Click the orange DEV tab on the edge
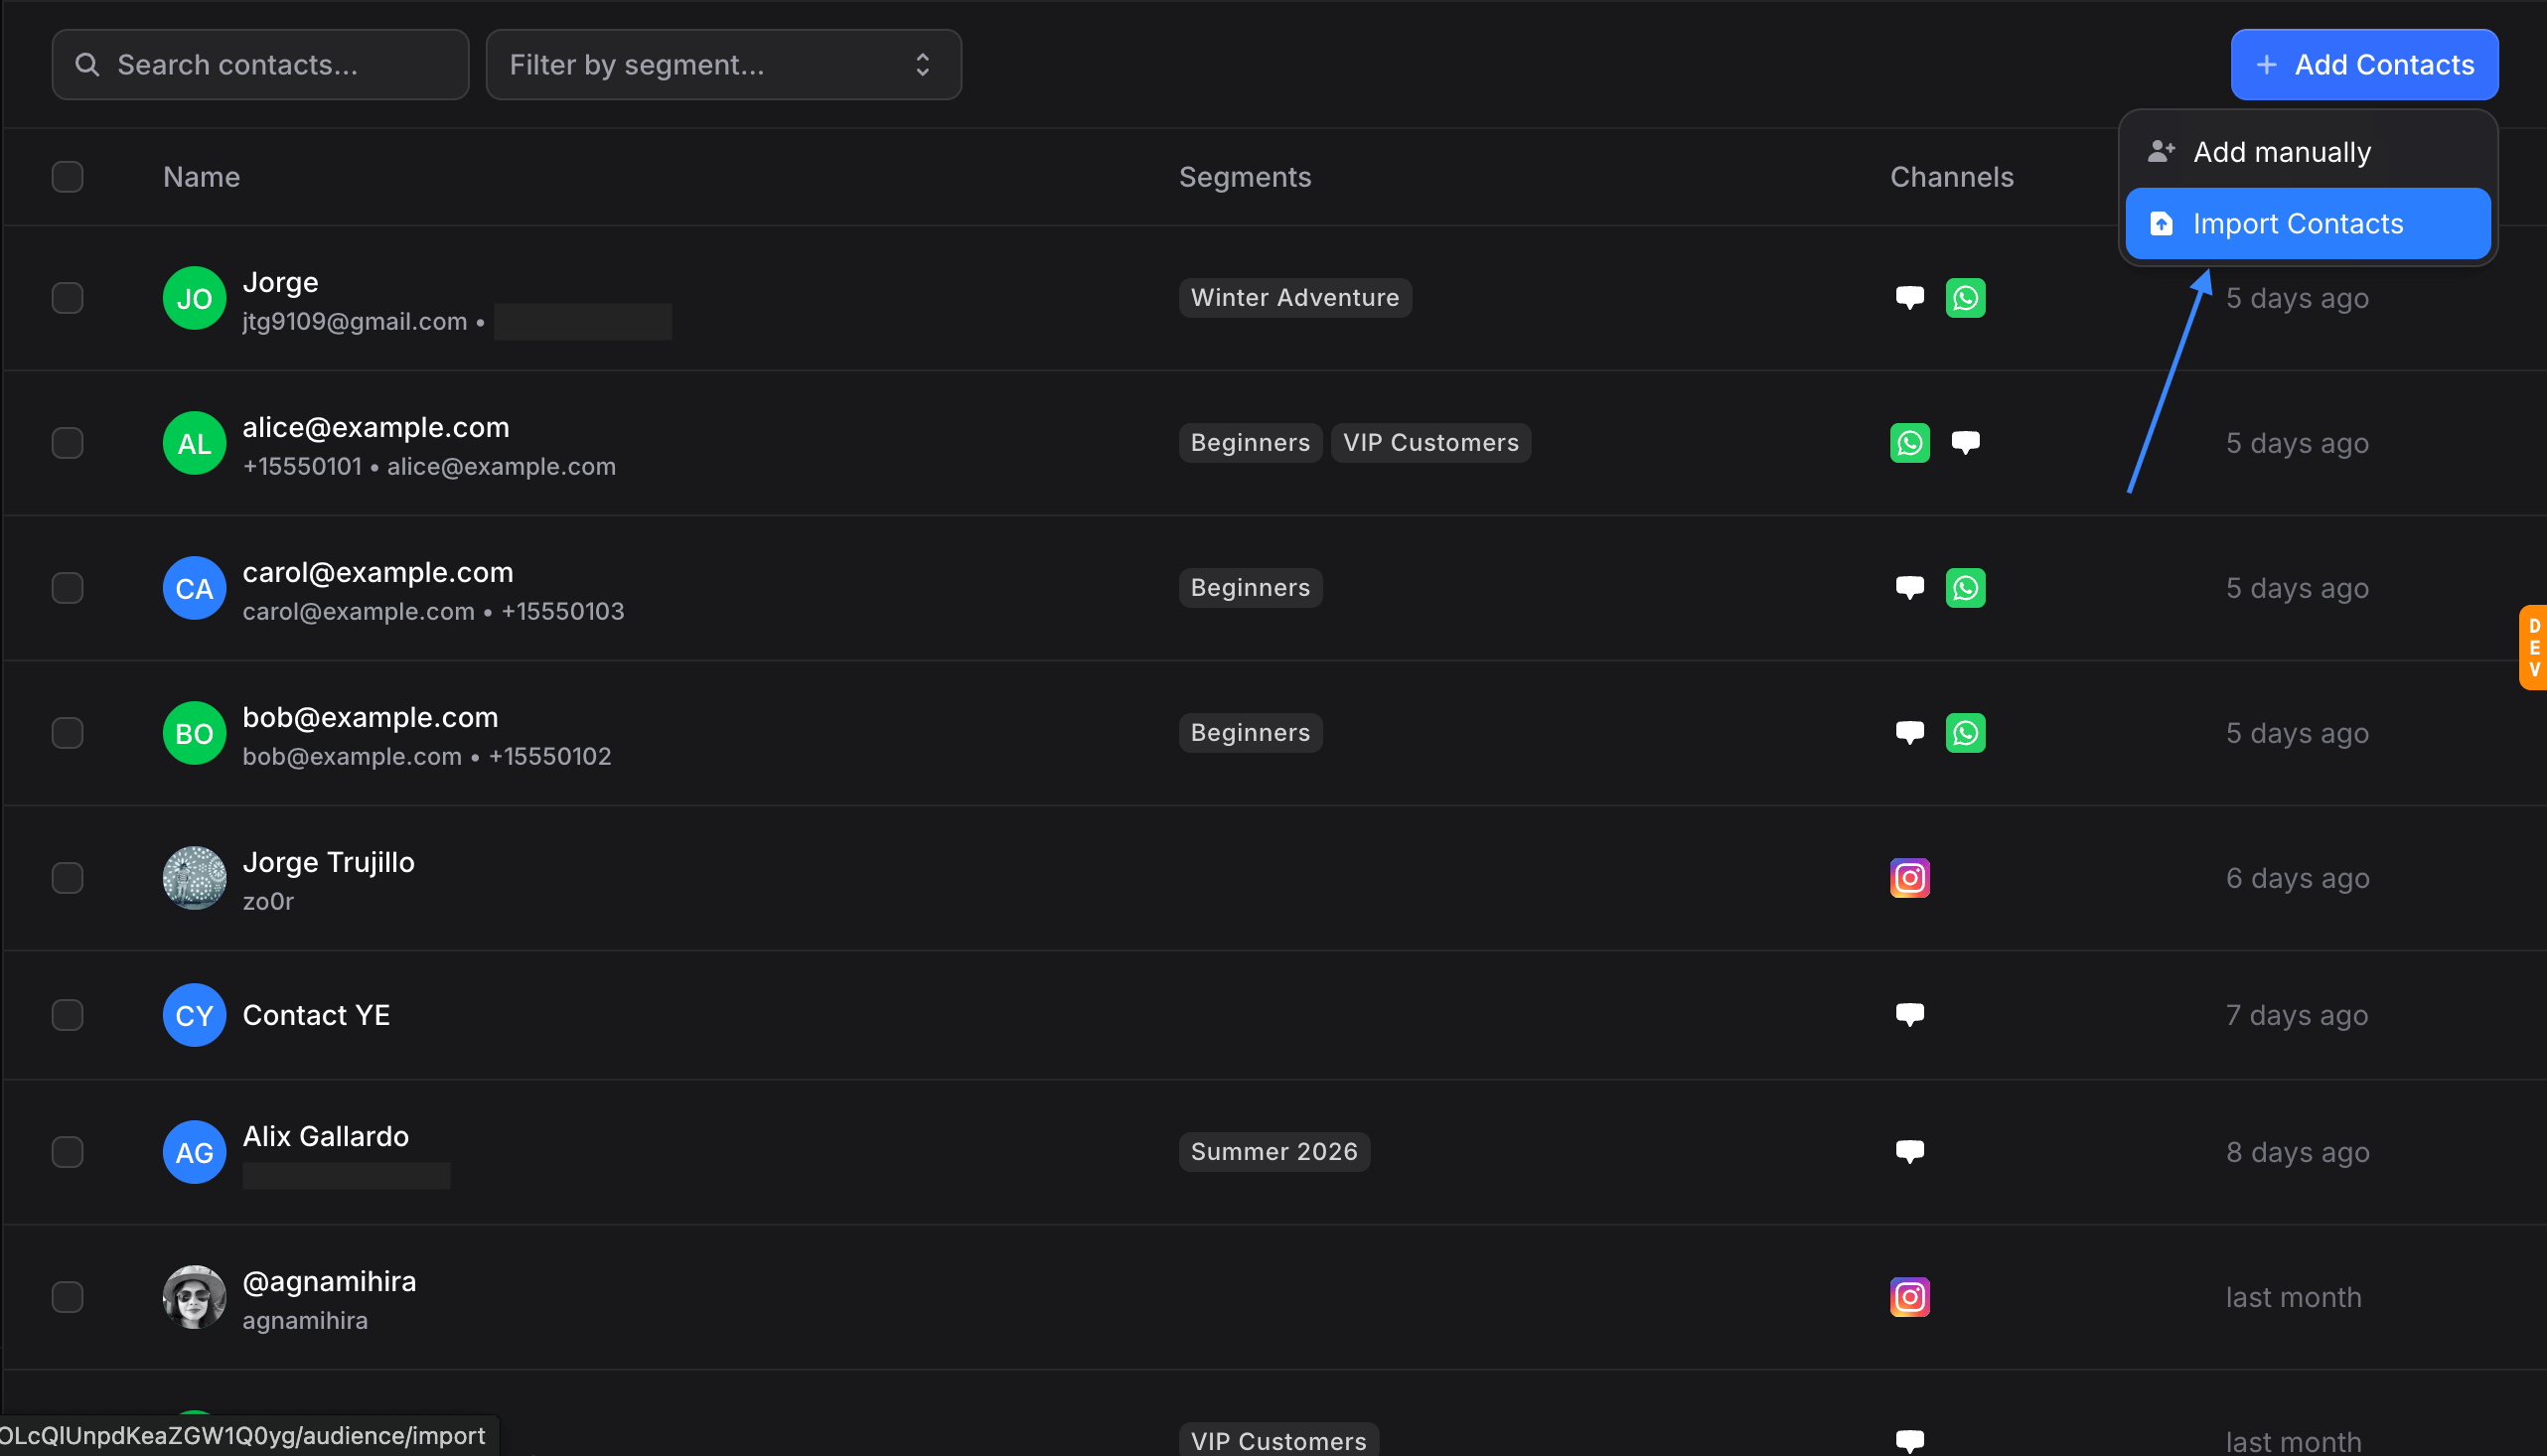Image resolution: width=2547 pixels, height=1456 pixels. pyautogui.click(x=2534, y=647)
